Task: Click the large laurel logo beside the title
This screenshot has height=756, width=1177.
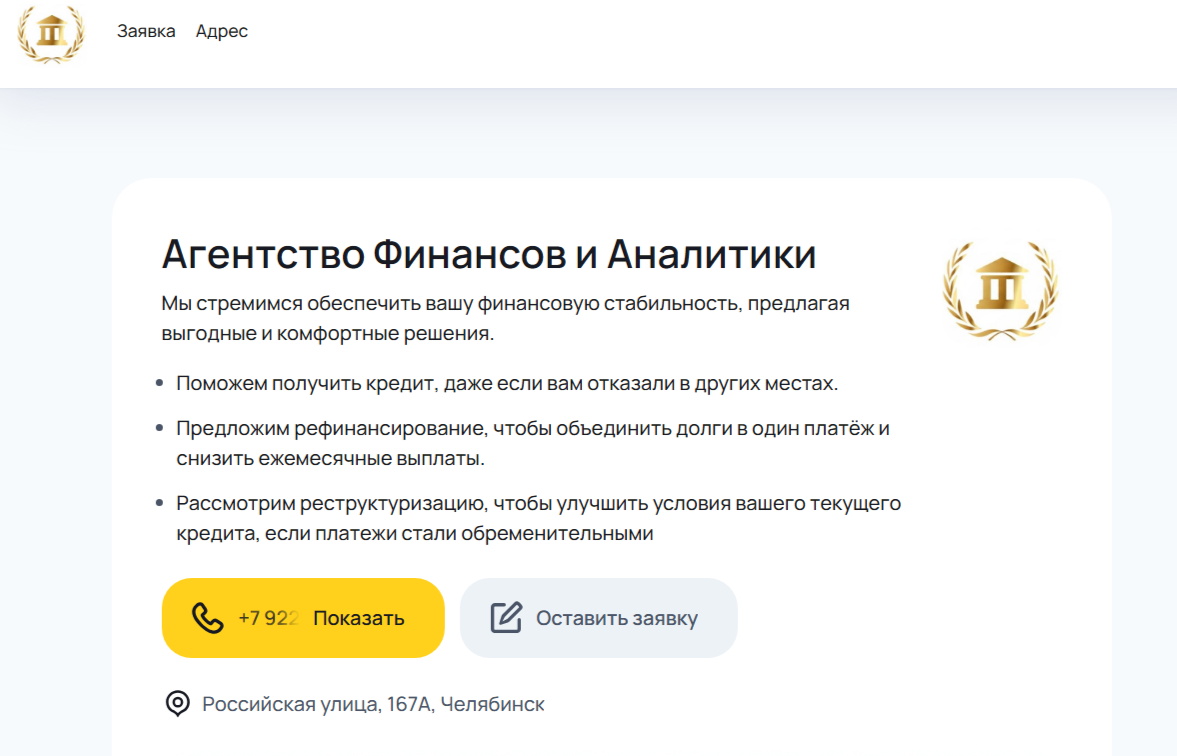Action: tap(1000, 290)
